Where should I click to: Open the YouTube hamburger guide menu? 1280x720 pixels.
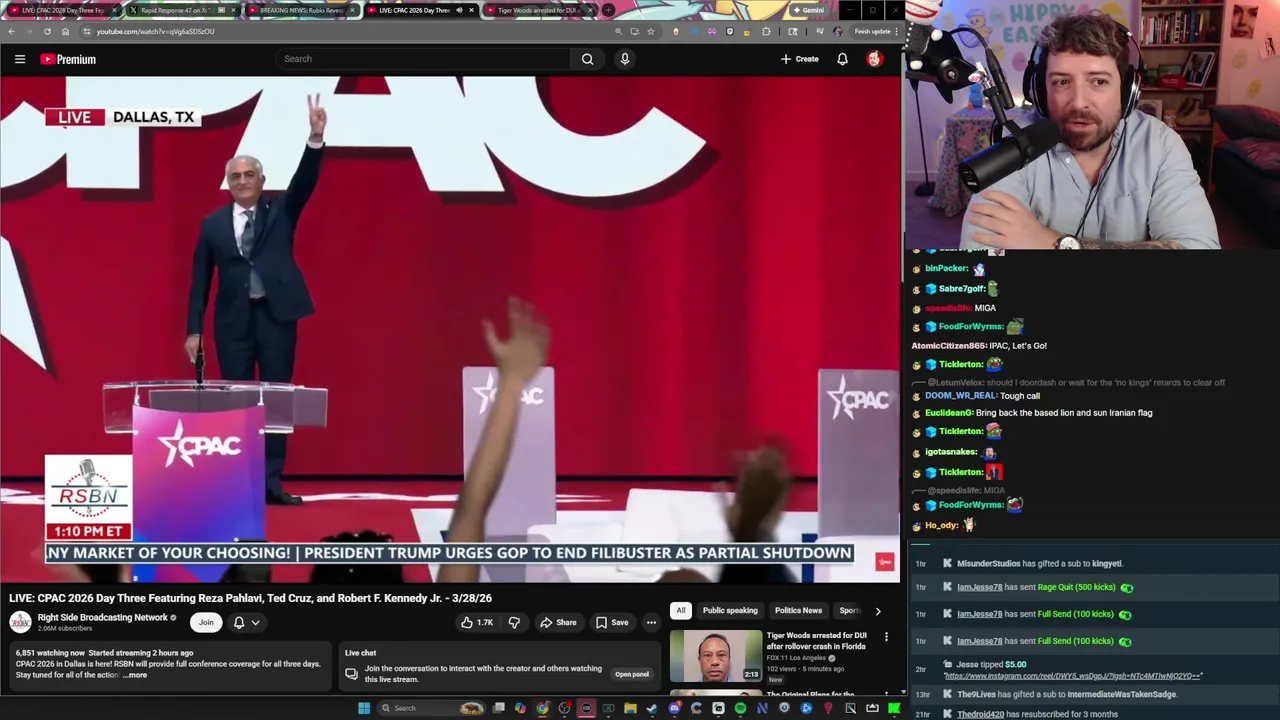[20, 59]
